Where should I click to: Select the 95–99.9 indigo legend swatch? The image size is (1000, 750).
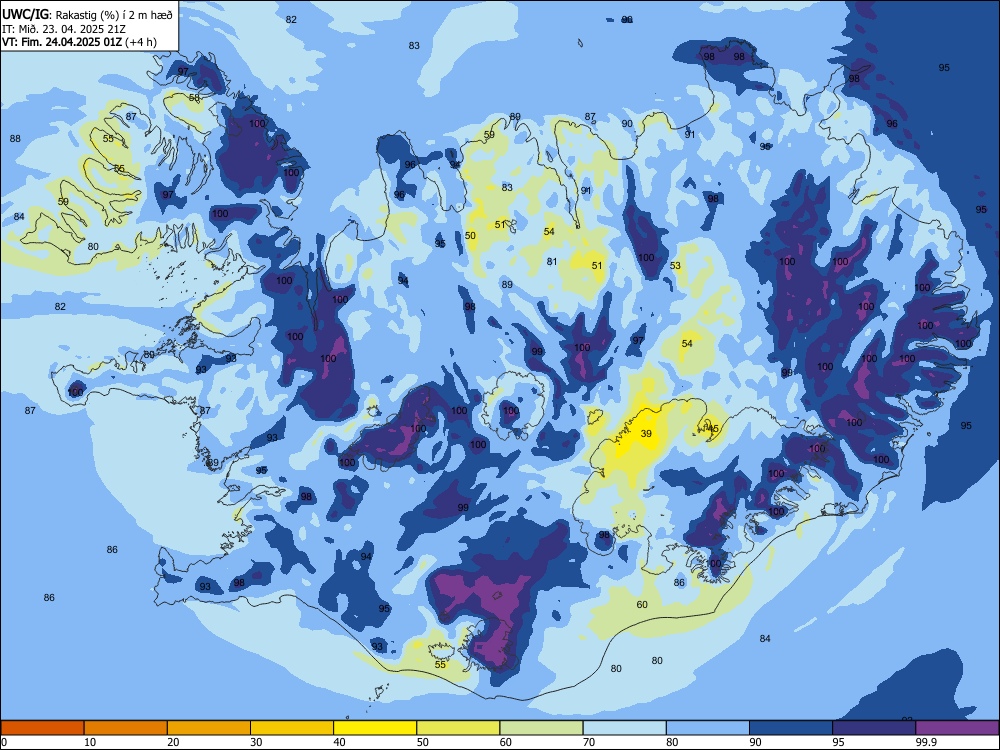click(x=874, y=728)
